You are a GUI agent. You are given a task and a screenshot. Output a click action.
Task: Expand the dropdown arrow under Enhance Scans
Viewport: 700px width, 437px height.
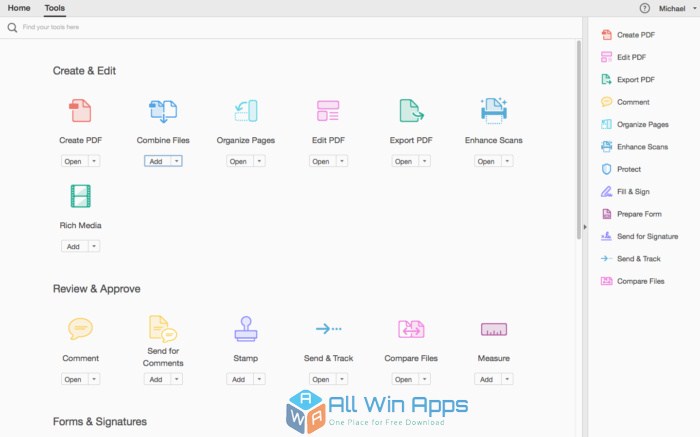[507, 161]
